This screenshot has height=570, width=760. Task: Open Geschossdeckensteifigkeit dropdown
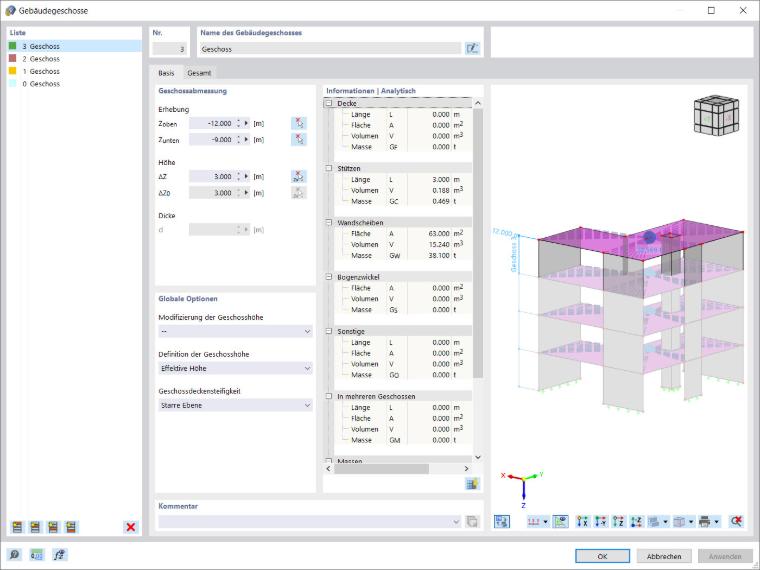[235, 405]
